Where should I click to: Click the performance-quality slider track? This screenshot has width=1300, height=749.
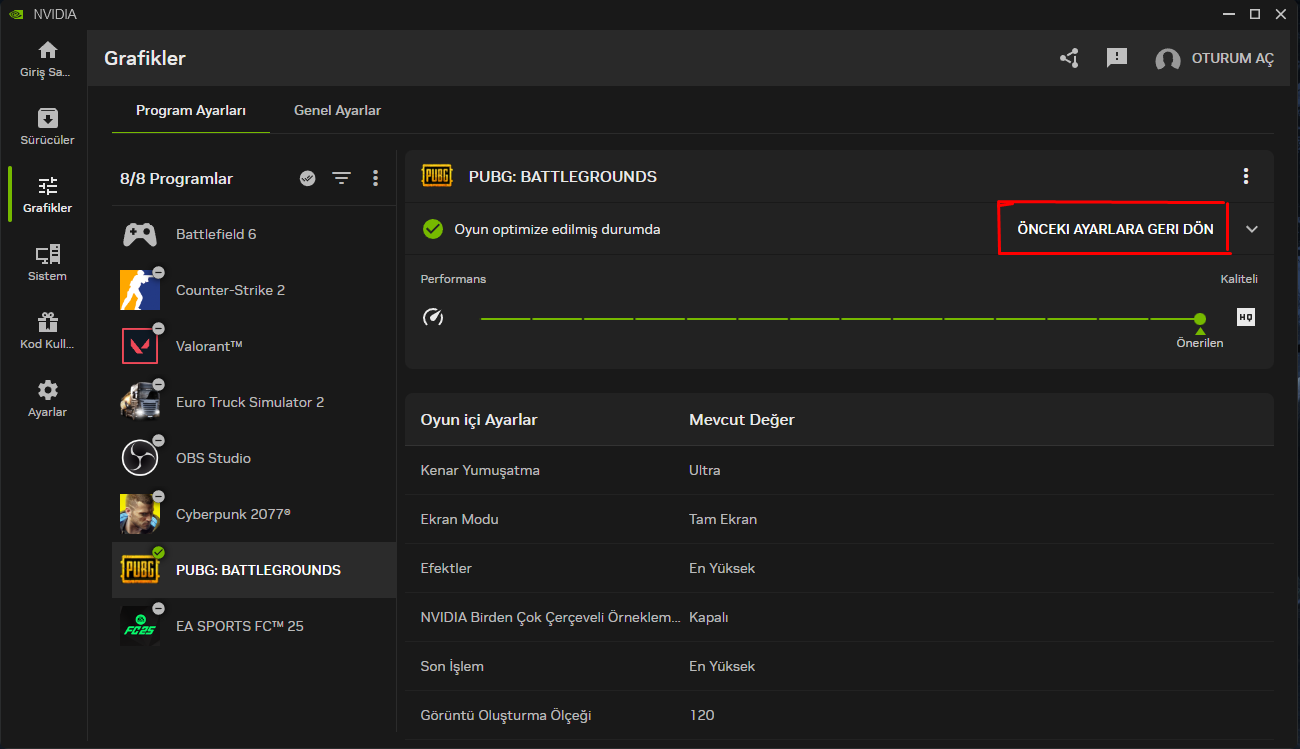click(x=840, y=319)
